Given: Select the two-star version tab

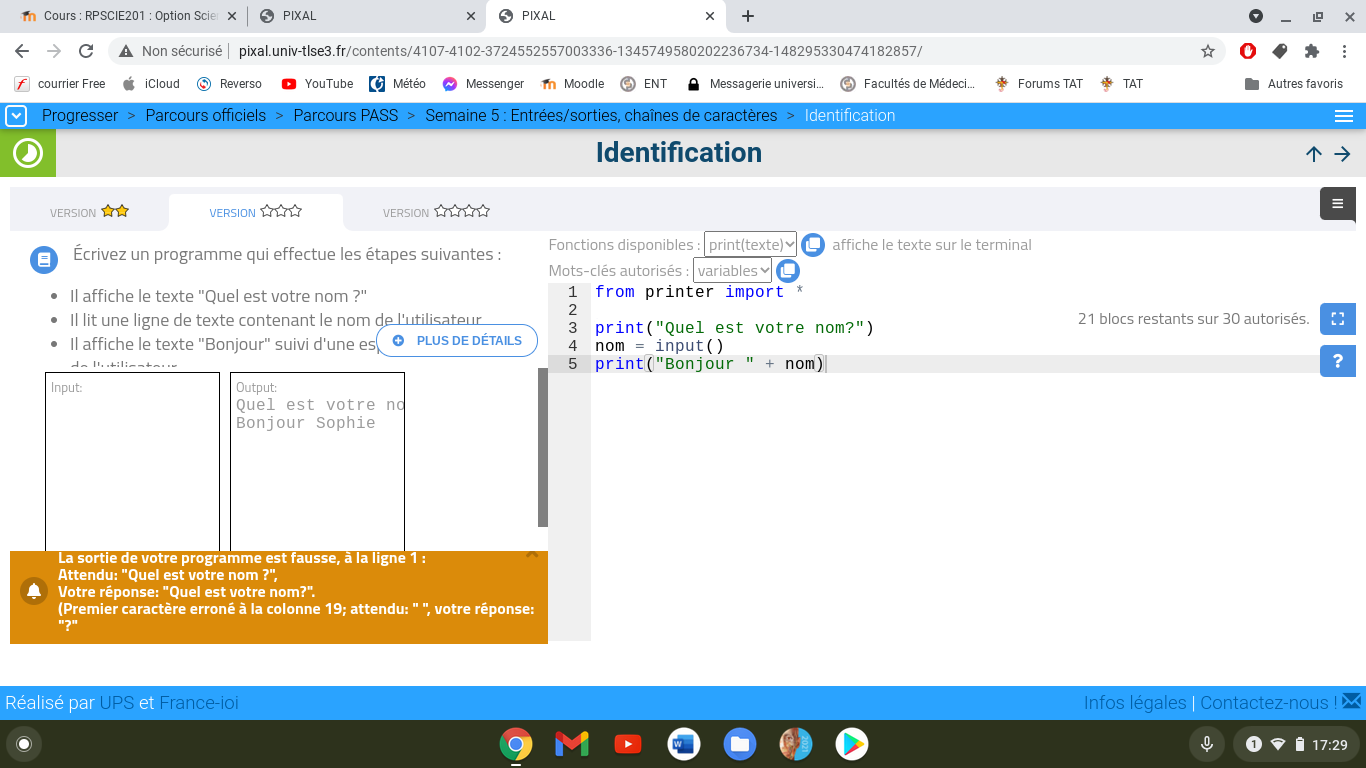Looking at the screenshot, I should 89,212.
